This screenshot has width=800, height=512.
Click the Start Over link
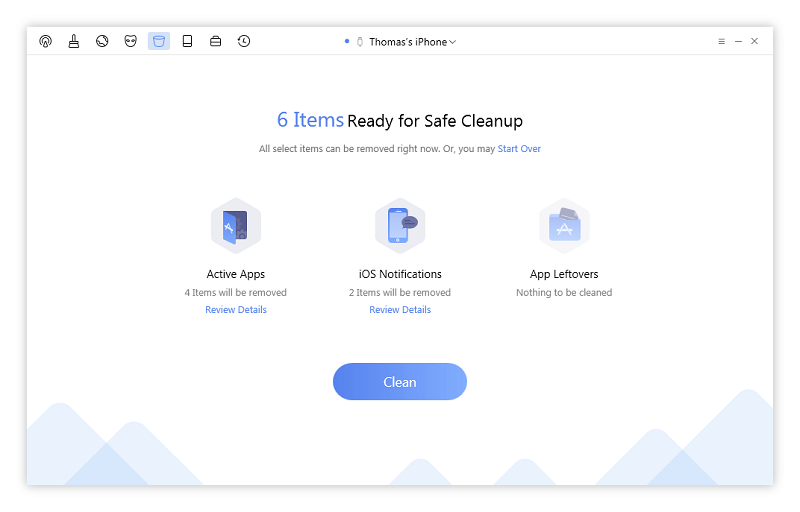tap(519, 149)
